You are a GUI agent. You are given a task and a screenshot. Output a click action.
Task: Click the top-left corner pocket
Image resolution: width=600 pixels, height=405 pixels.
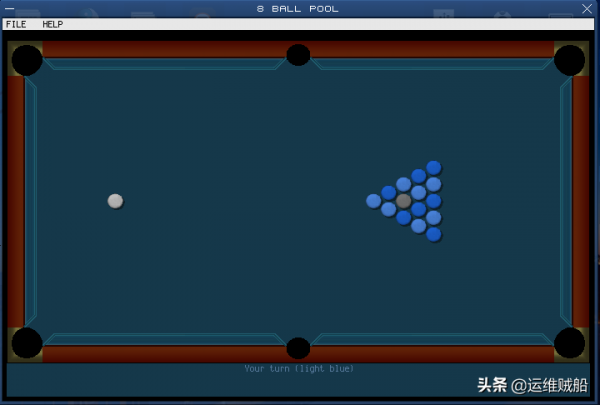click(x=27, y=60)
